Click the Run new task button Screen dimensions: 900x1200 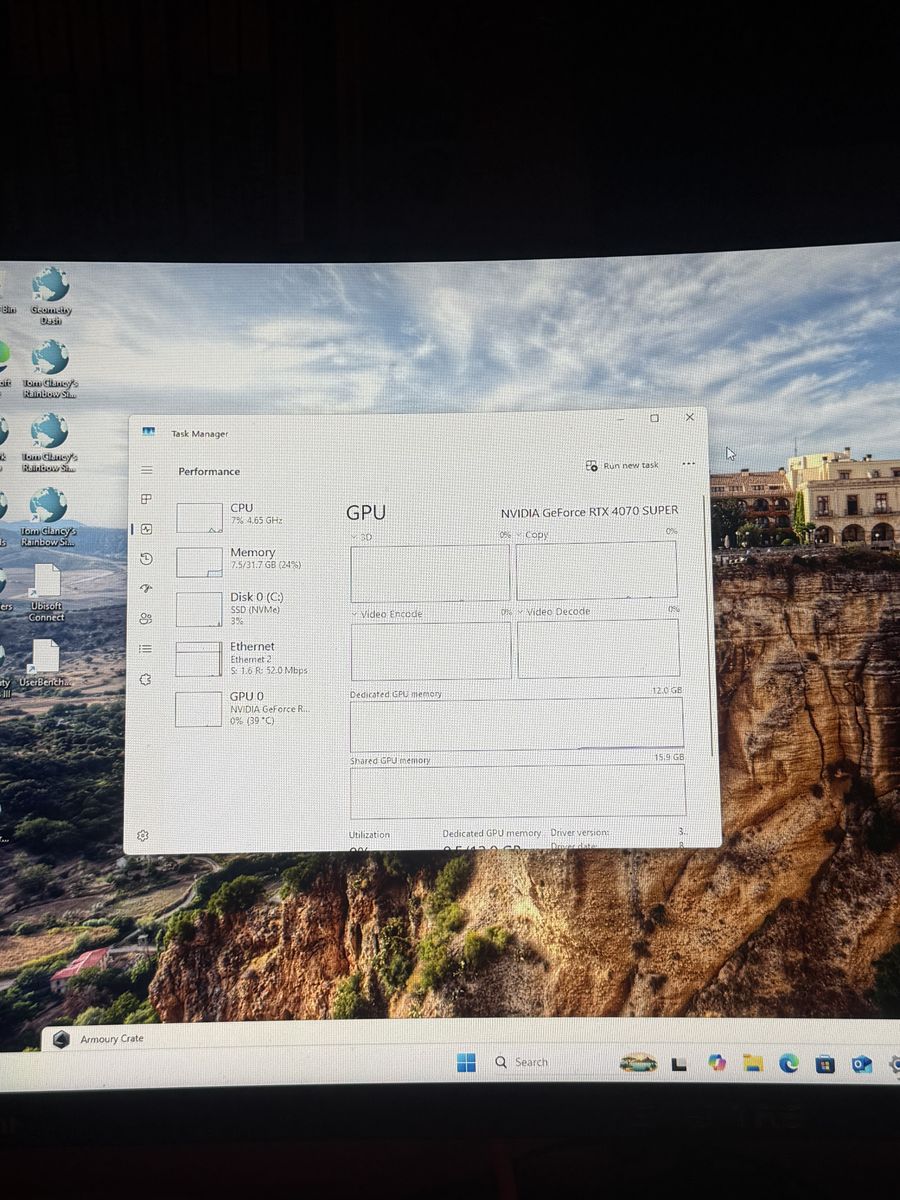point(623,466)
